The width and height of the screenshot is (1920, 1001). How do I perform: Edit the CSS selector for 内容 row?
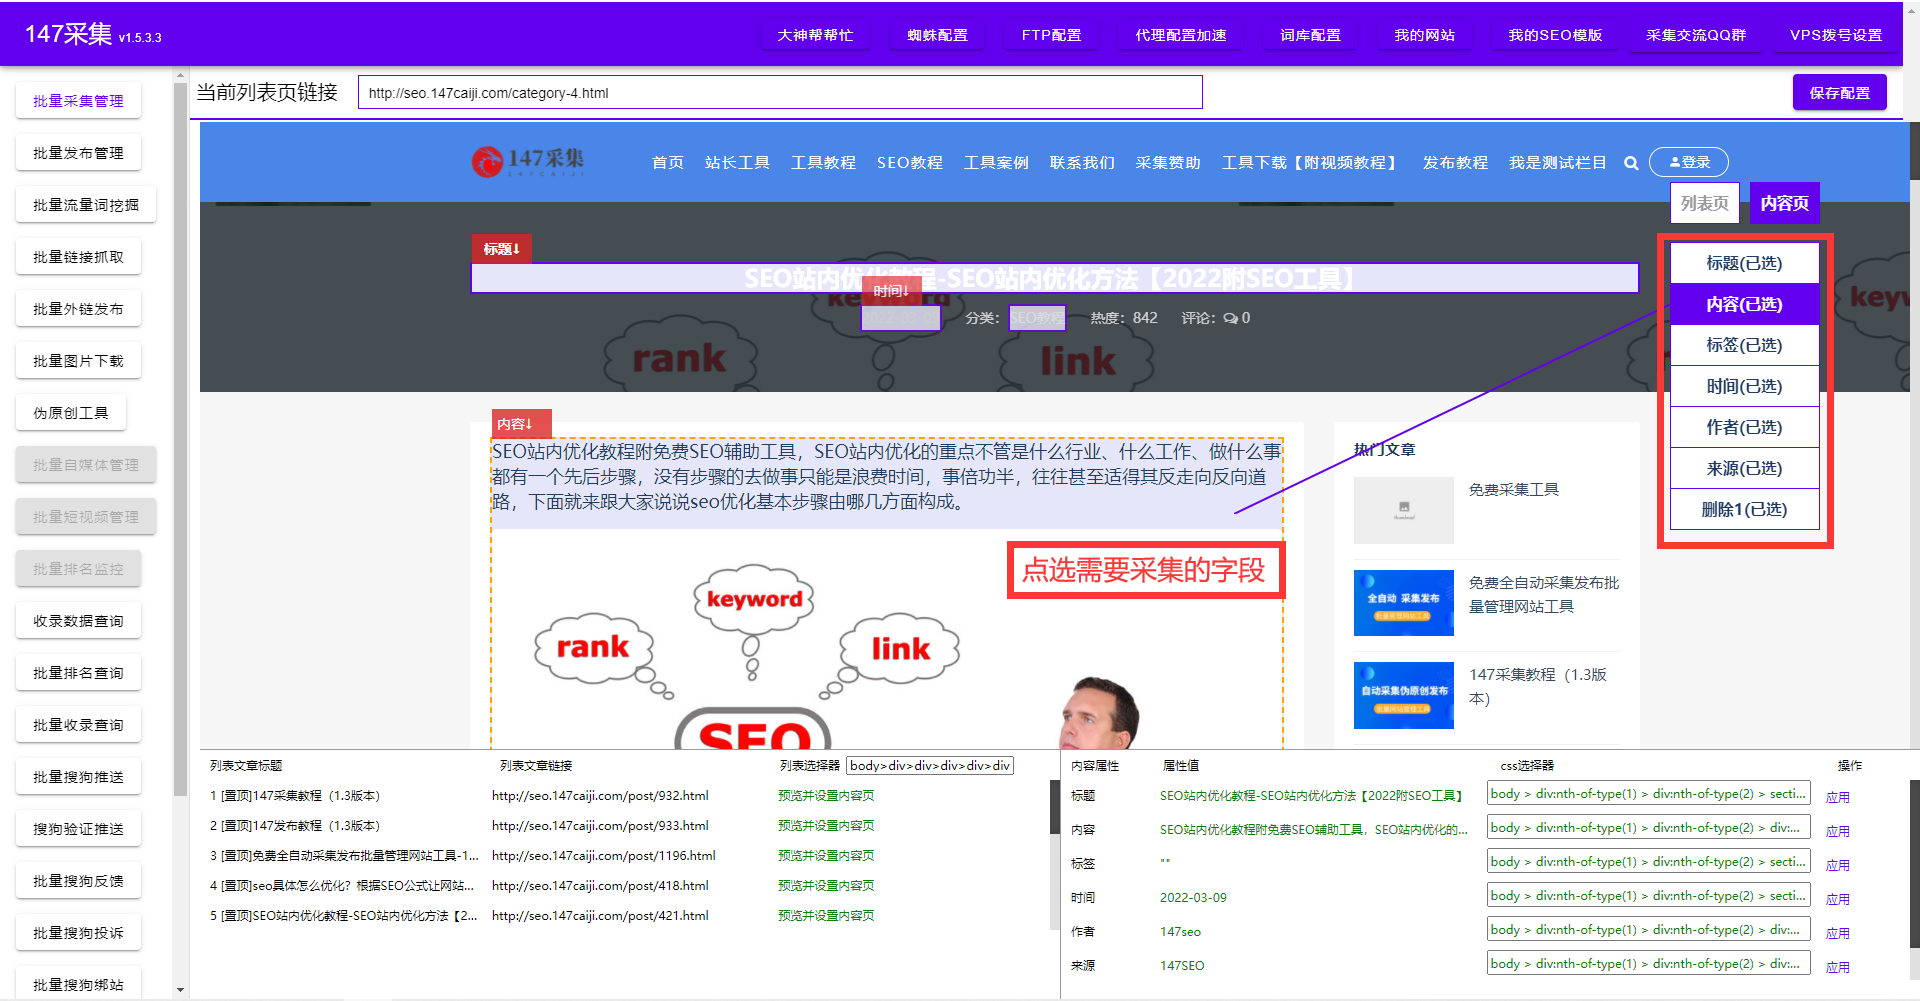click(1648, 828)
